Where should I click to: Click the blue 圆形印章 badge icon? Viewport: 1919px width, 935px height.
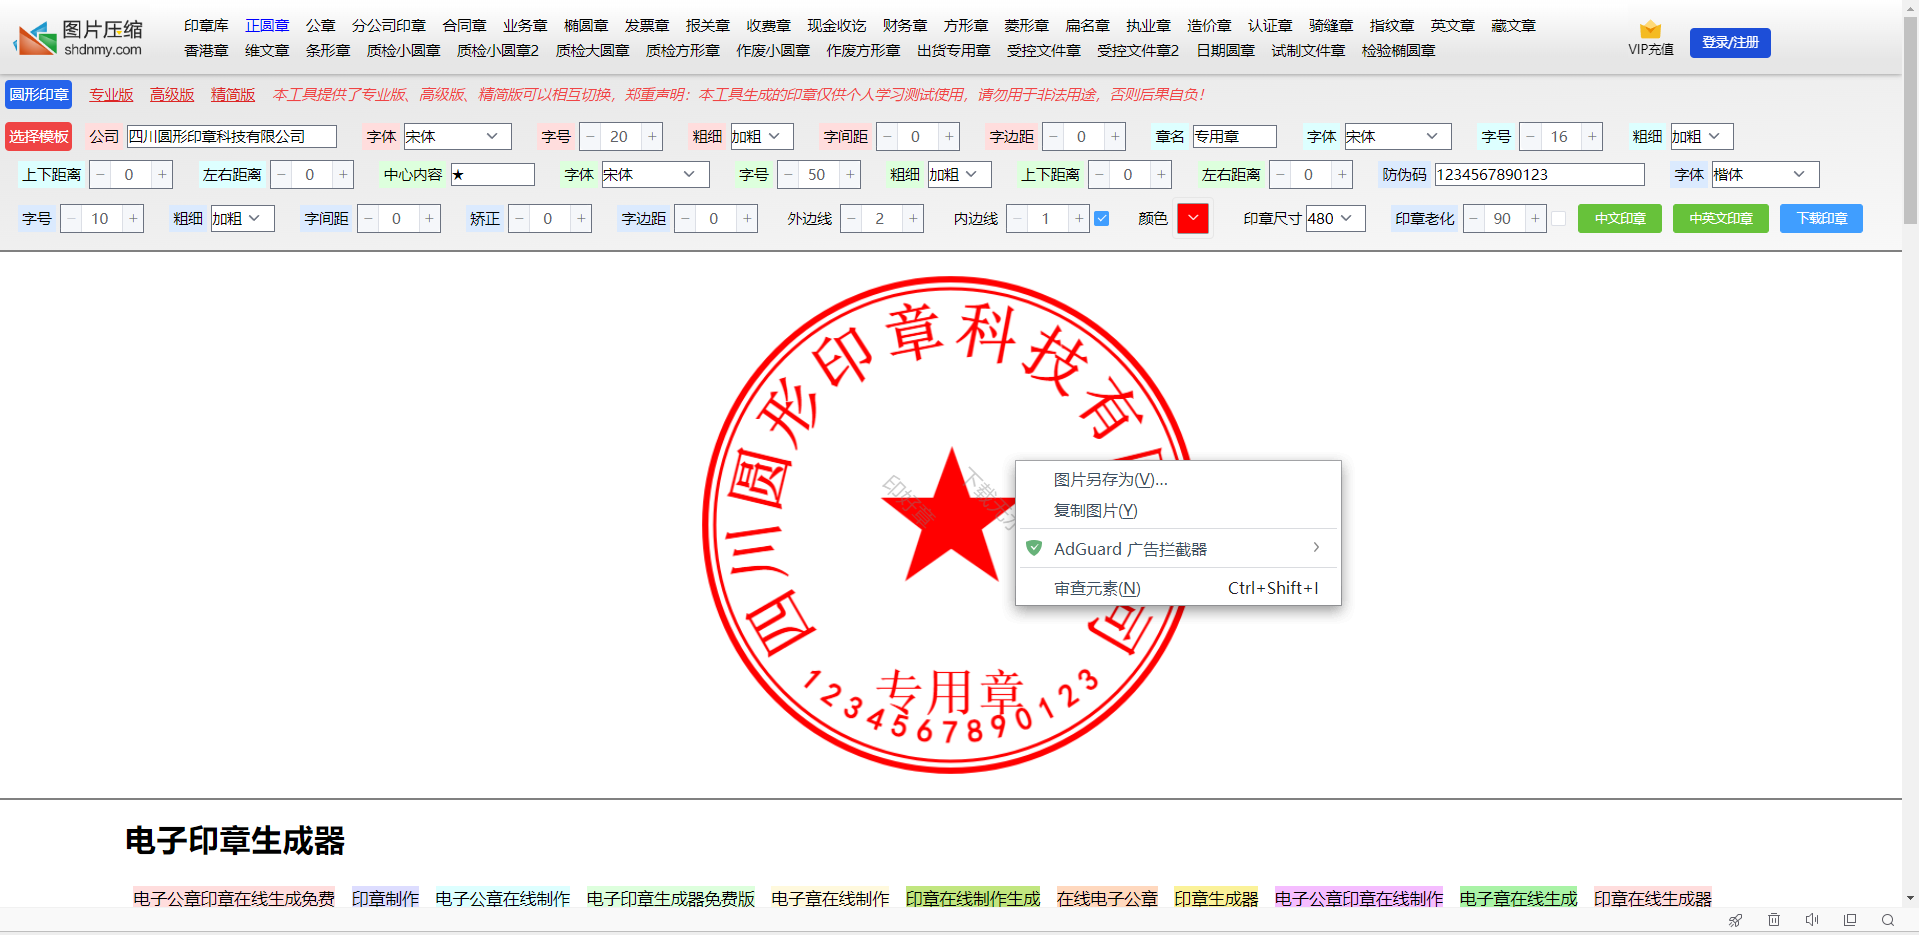coord(38,94)
